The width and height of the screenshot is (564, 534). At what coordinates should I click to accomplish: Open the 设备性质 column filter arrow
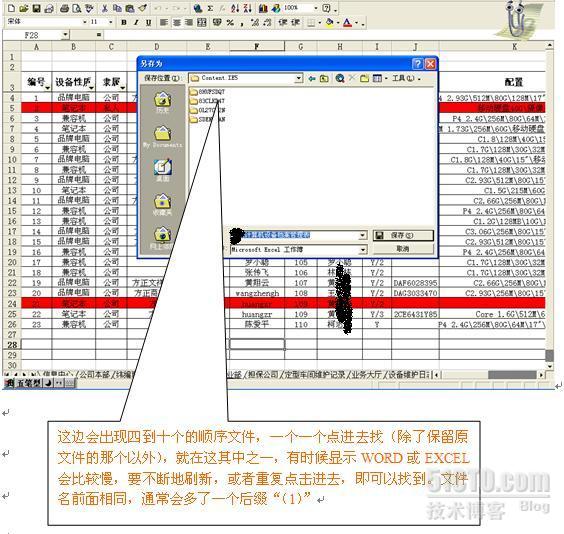pos(92,87)
